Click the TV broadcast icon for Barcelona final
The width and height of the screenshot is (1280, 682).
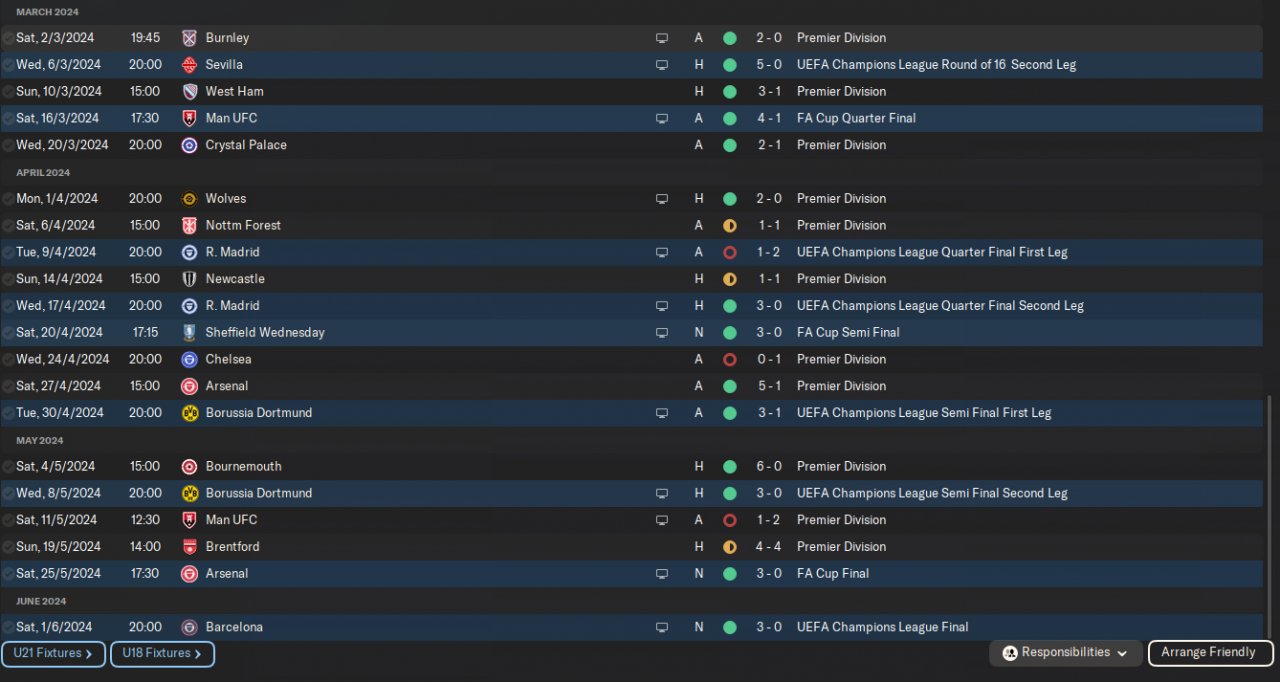coord(661,628)
